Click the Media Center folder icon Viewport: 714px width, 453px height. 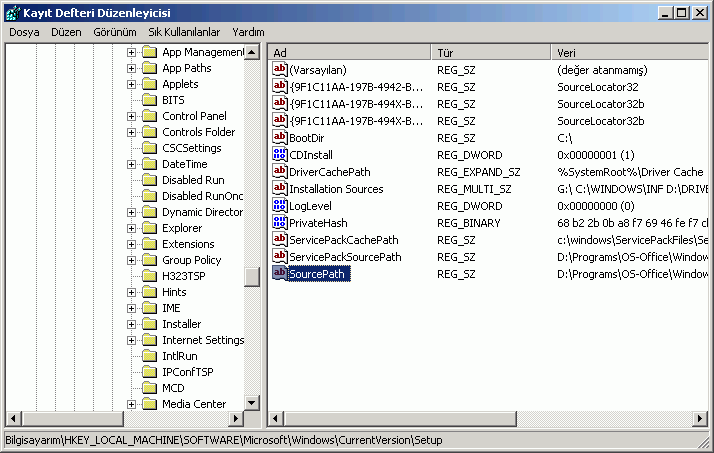pos(149,404)
